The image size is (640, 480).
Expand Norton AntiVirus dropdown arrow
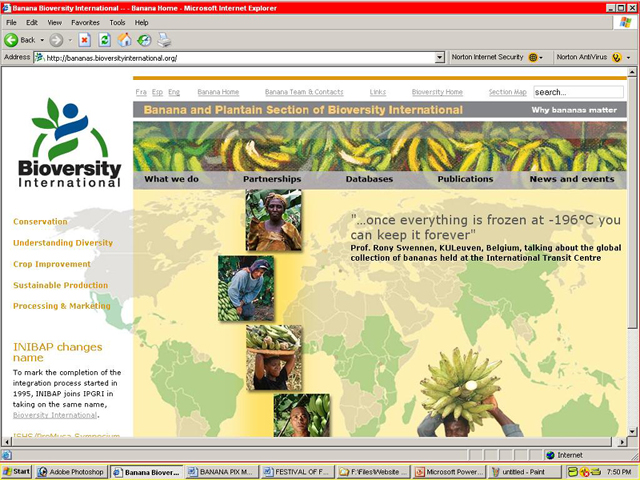(628, 58)
